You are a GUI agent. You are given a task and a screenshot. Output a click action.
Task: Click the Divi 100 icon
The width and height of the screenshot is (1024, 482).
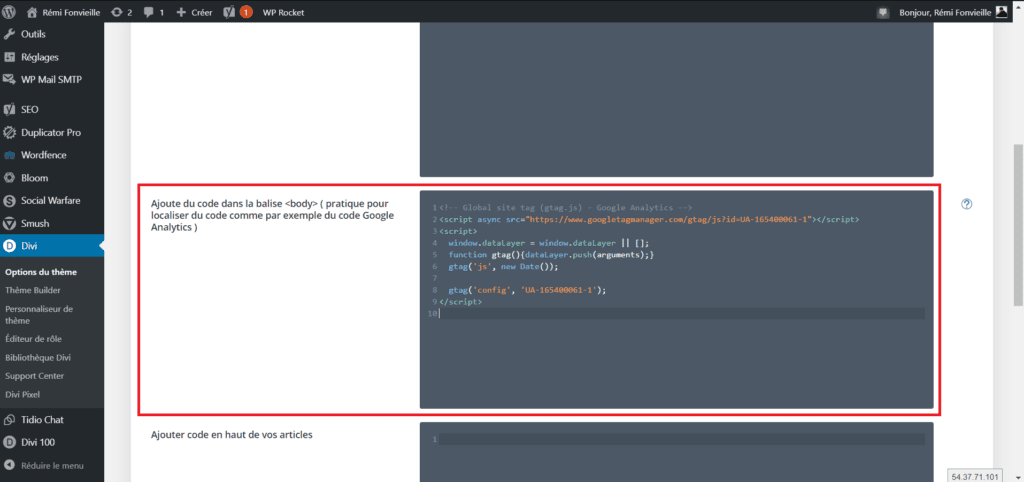pos(10,442)
